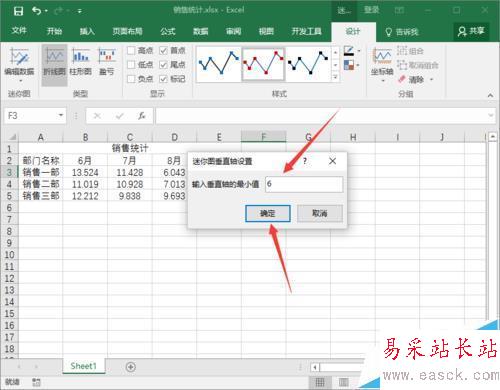Viewport: 500px width, 390px height.
Task: Uncheck the 标记 (Markers) checkbox
Action: pos(163,79)
